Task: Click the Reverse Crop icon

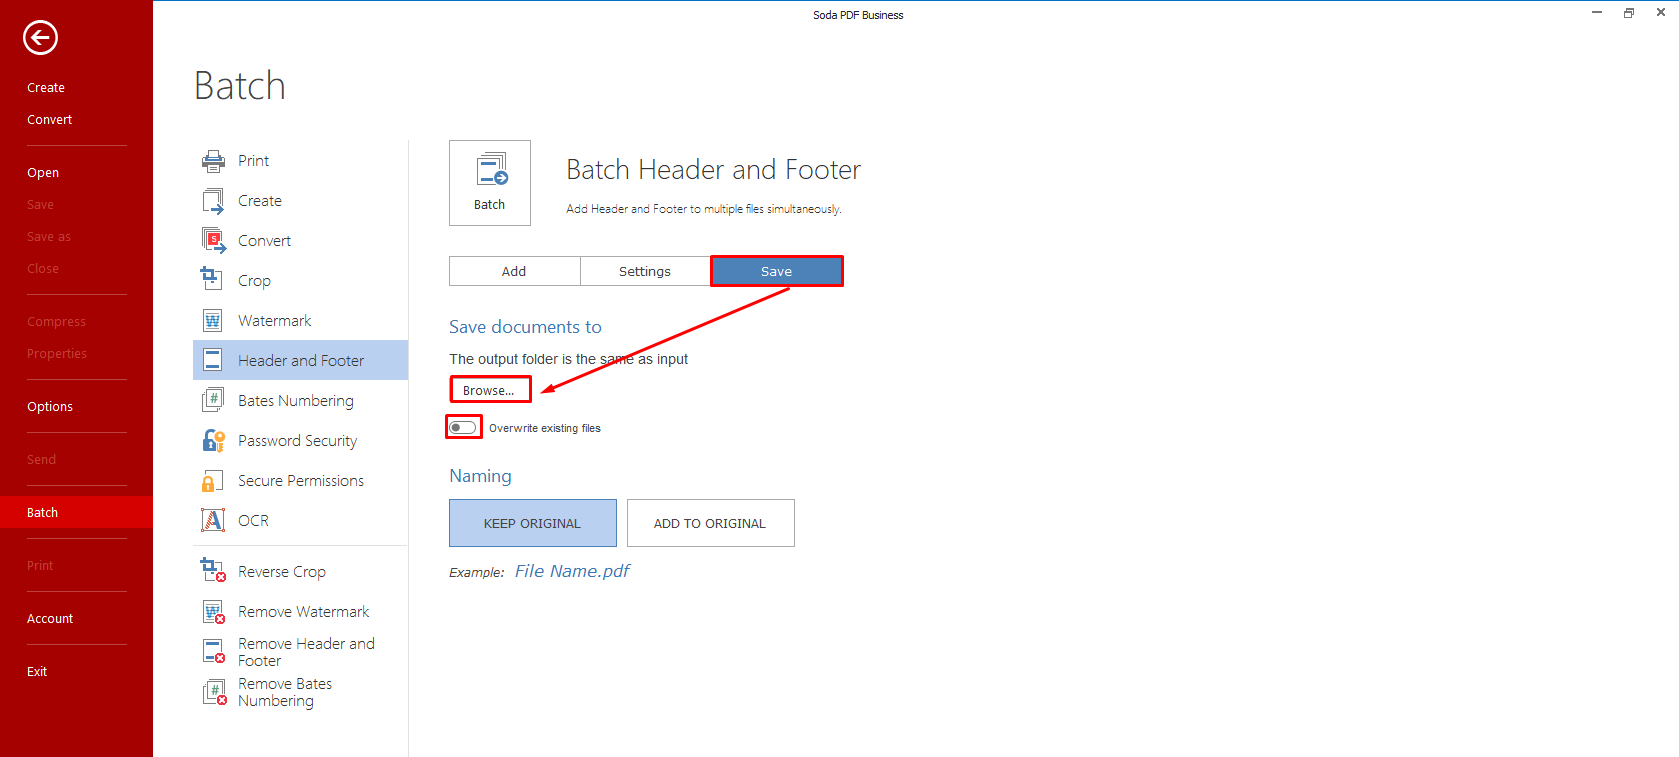Action: point(213,570)
